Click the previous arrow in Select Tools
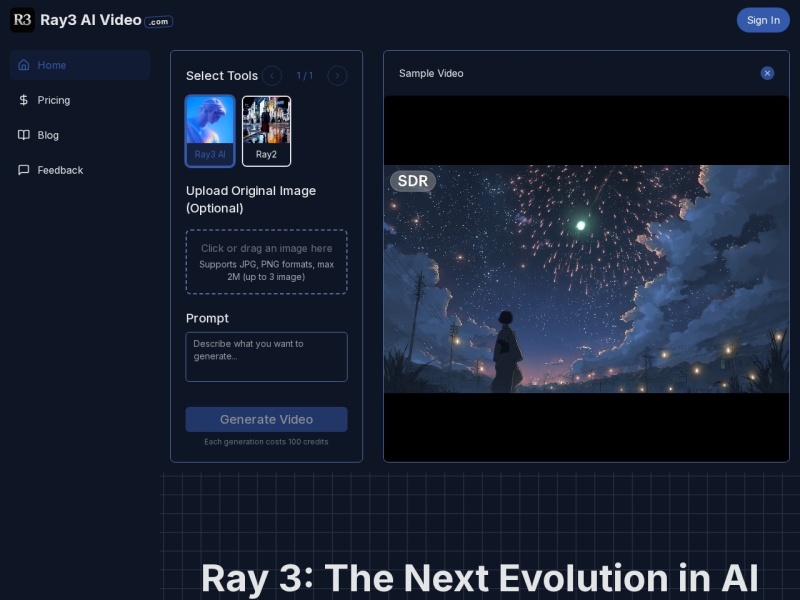Viewport: 800px width, 600px height. click(273, 75)
